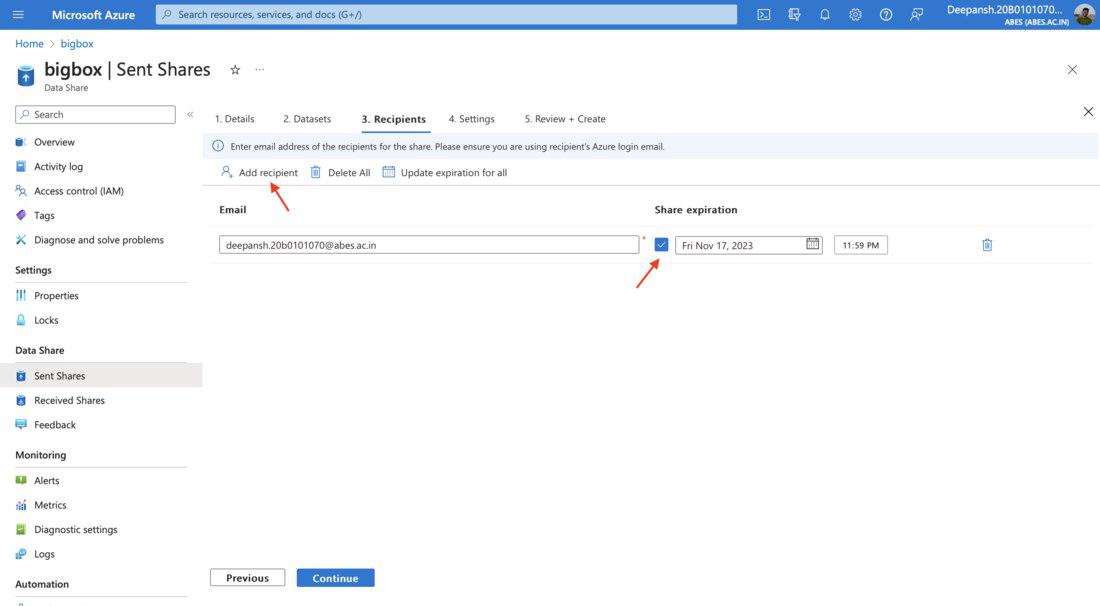
Task: Go to 5. Review + Create tab
Action: pyautogui.click(x=565, y=119)
